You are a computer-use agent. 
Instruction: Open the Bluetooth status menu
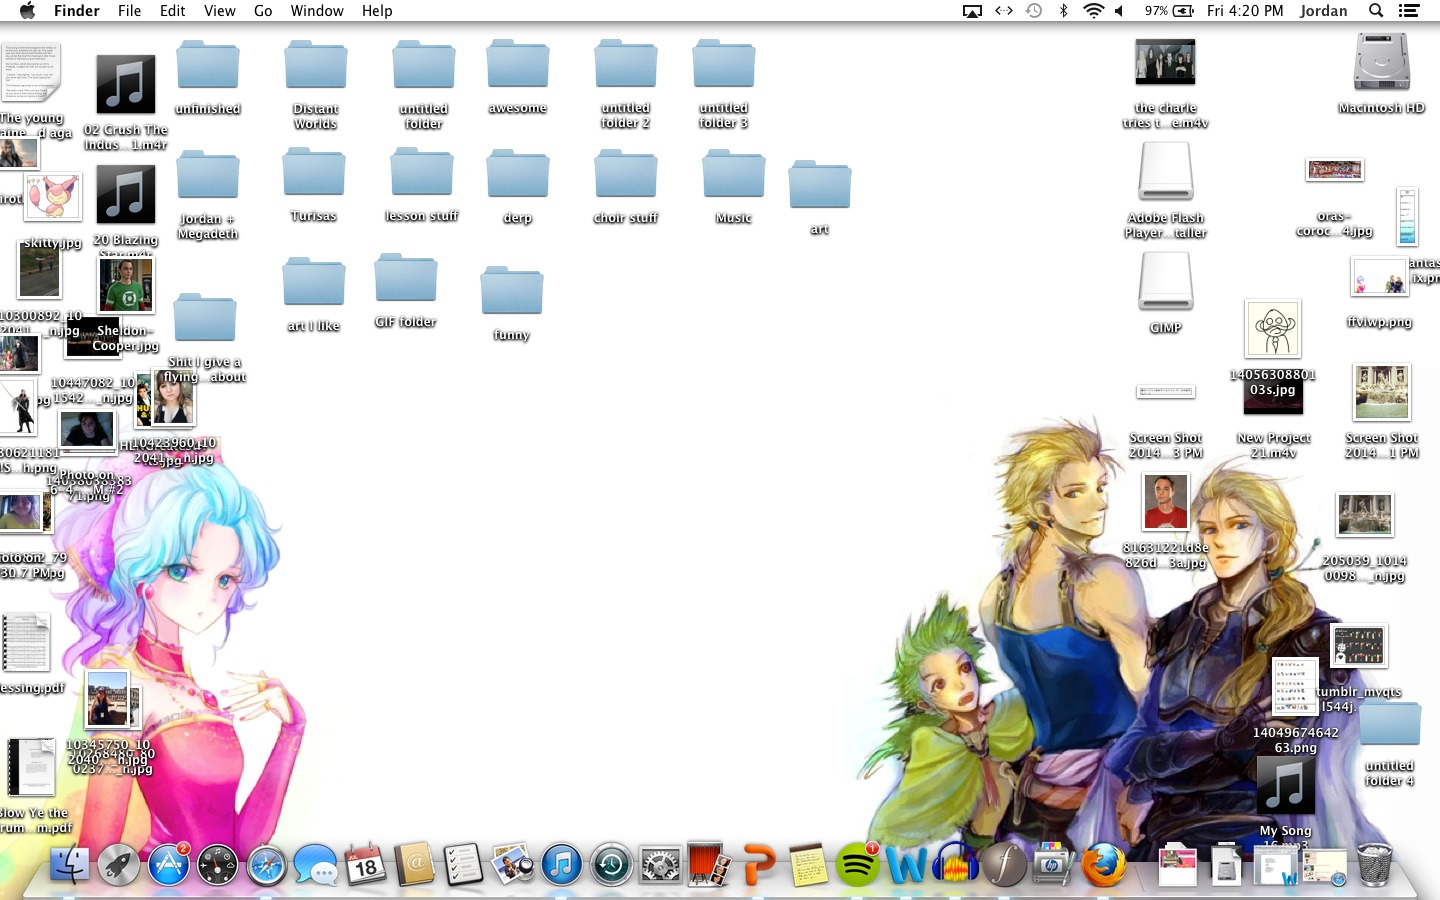click(x=1063, y=11)
